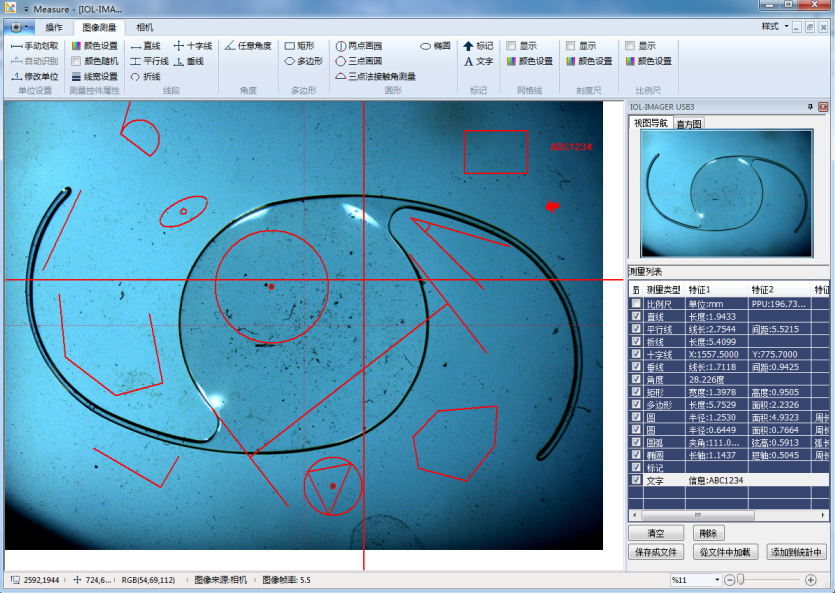Choose the 任意角度 angle measurement tool

click(248, 46)
